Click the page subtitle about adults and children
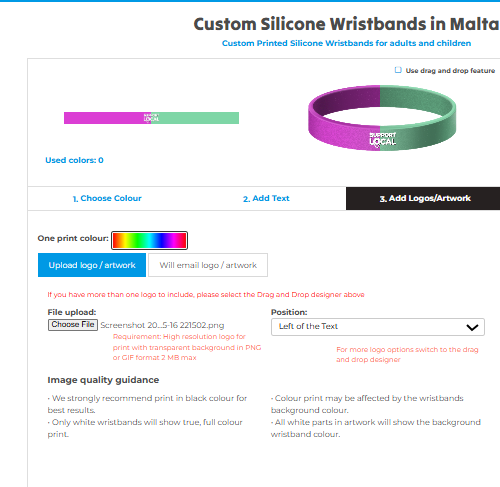Viewport: 500px width, 487px height. tap(346, 43)
